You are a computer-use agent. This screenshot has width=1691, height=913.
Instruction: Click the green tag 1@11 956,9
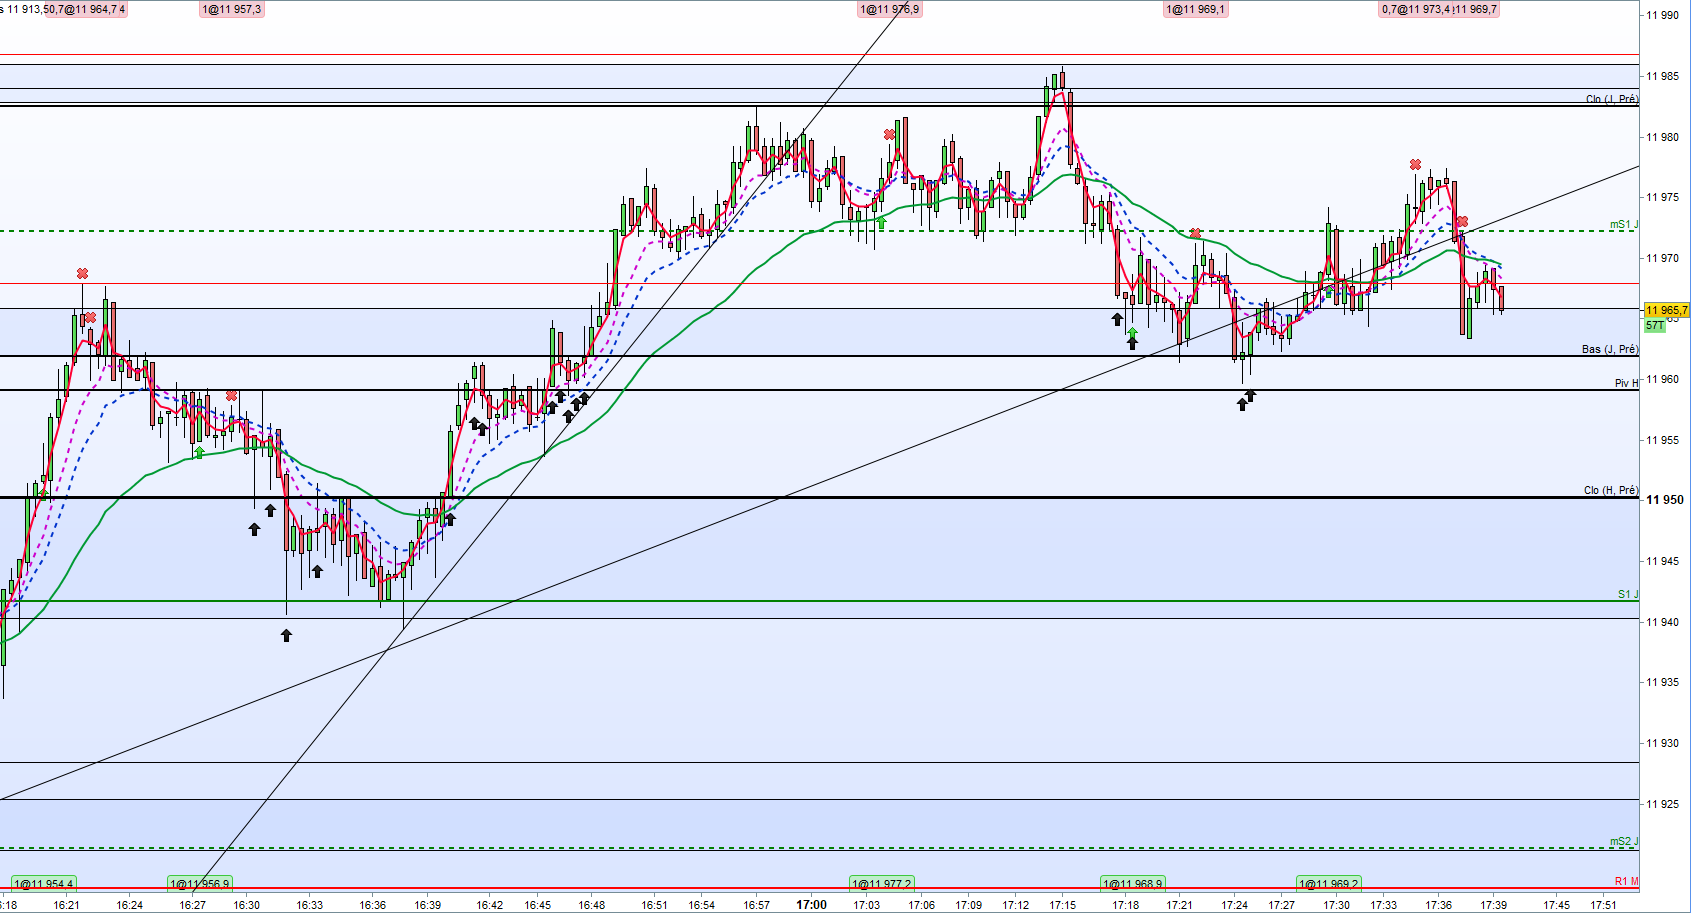(x=199, y=884)
